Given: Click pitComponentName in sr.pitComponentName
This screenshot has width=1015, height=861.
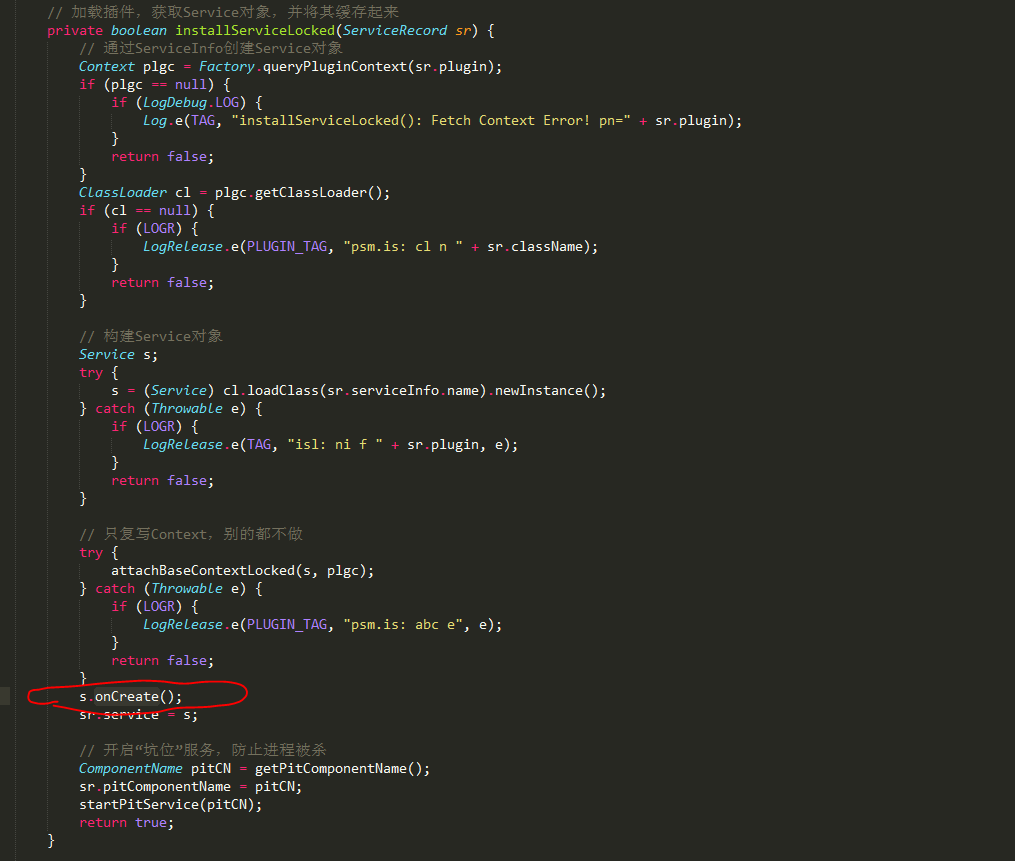Looking at the screenshot, I should (167, 787).
